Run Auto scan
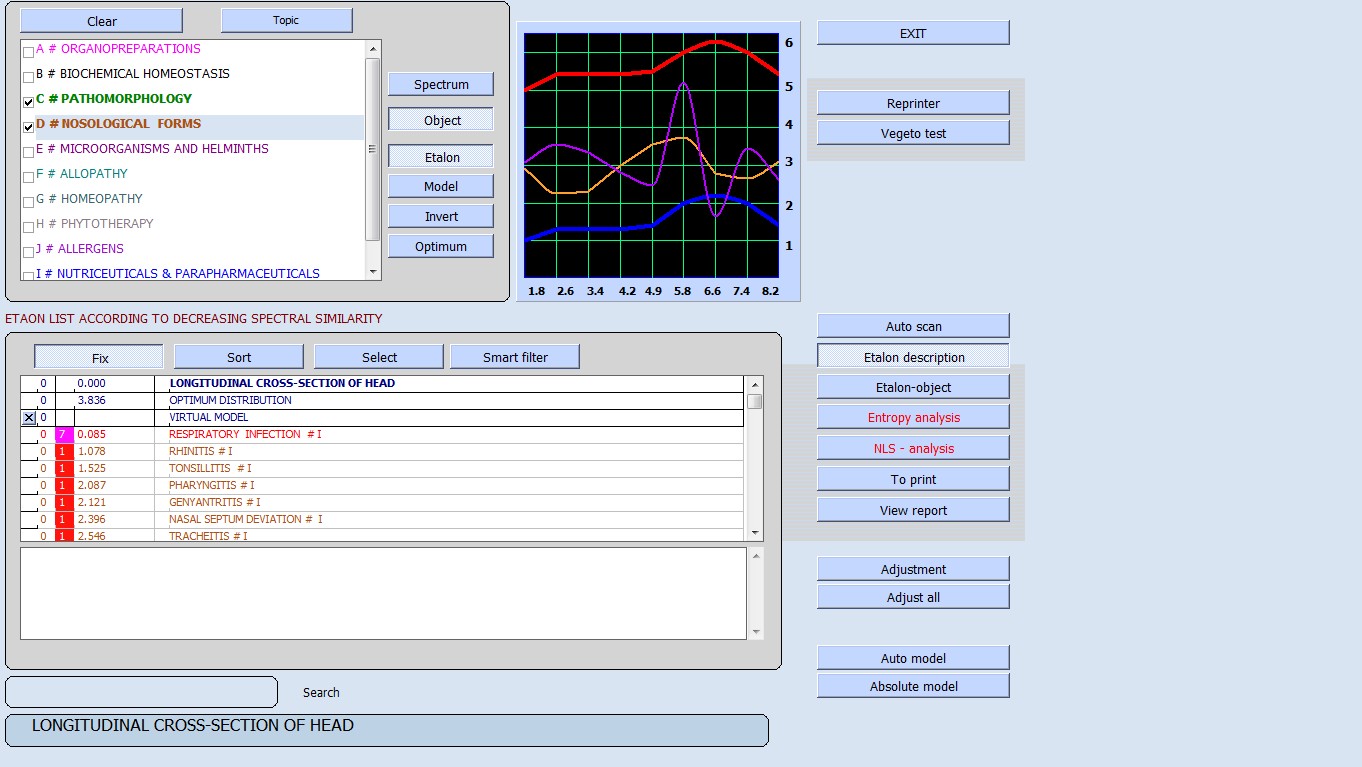This screenshot has height=767, width=1362. coord(913,326)
